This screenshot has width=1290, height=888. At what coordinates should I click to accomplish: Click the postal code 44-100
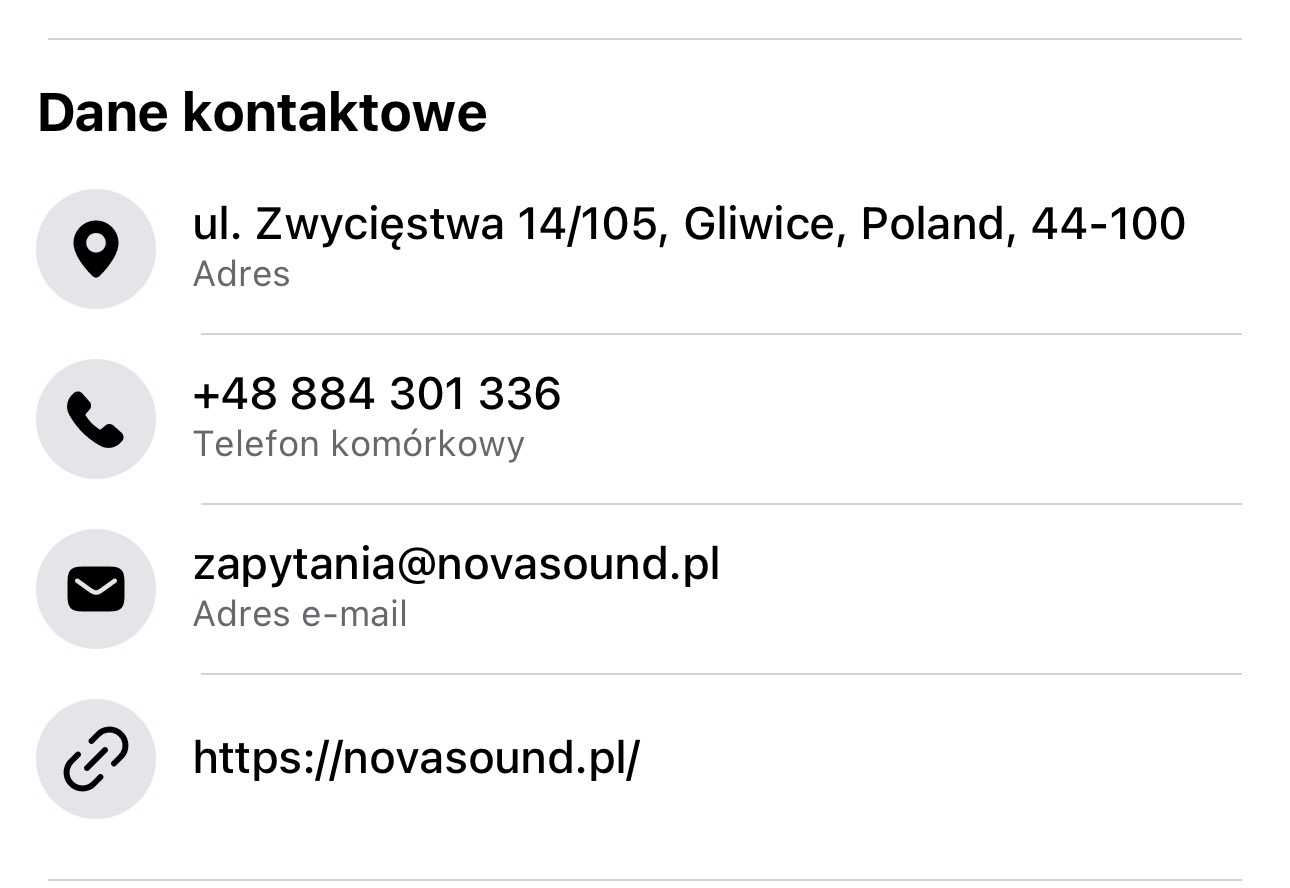(1108, 223)
